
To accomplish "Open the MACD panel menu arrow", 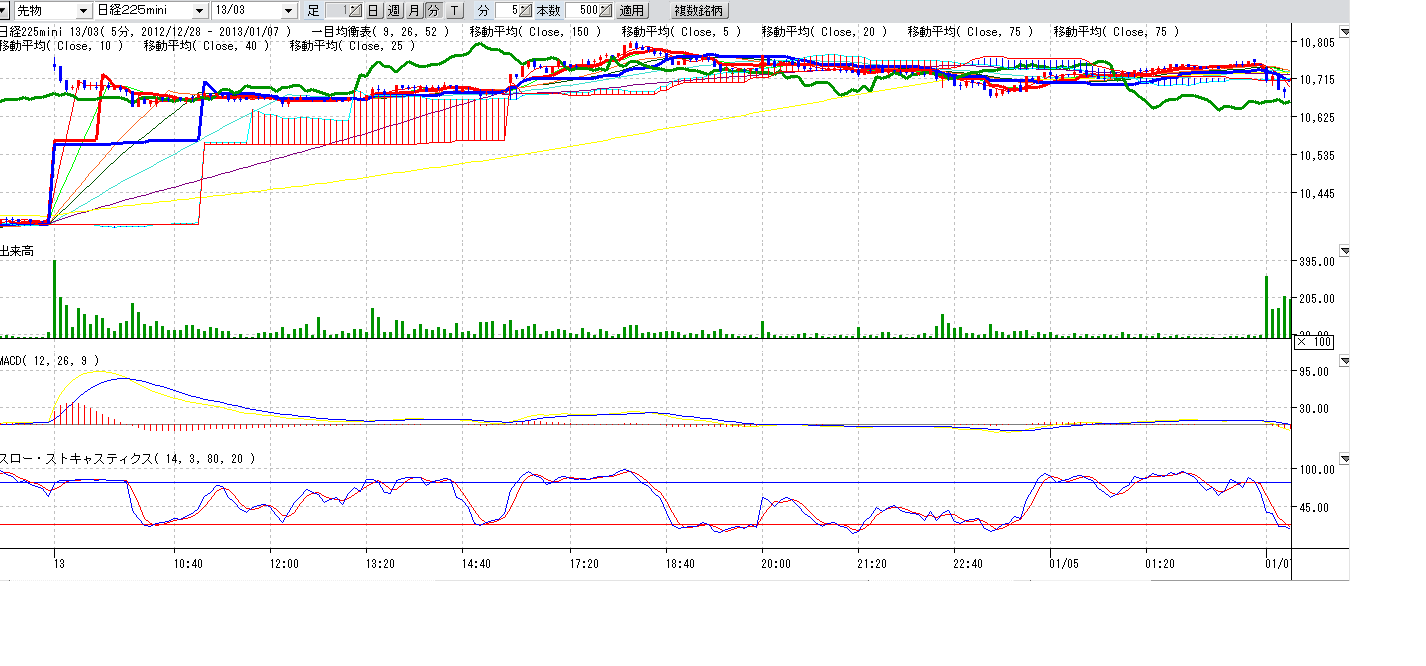I will pyautogui.click(x=1344, y=360).
